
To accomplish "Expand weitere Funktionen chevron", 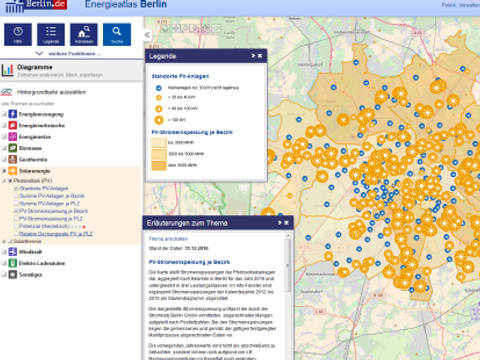I will coord(39,53).
